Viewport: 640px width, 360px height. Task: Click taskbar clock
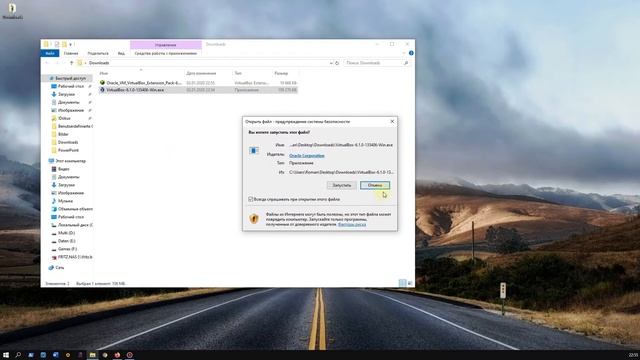pyautogui.click(x=633, y=355)
